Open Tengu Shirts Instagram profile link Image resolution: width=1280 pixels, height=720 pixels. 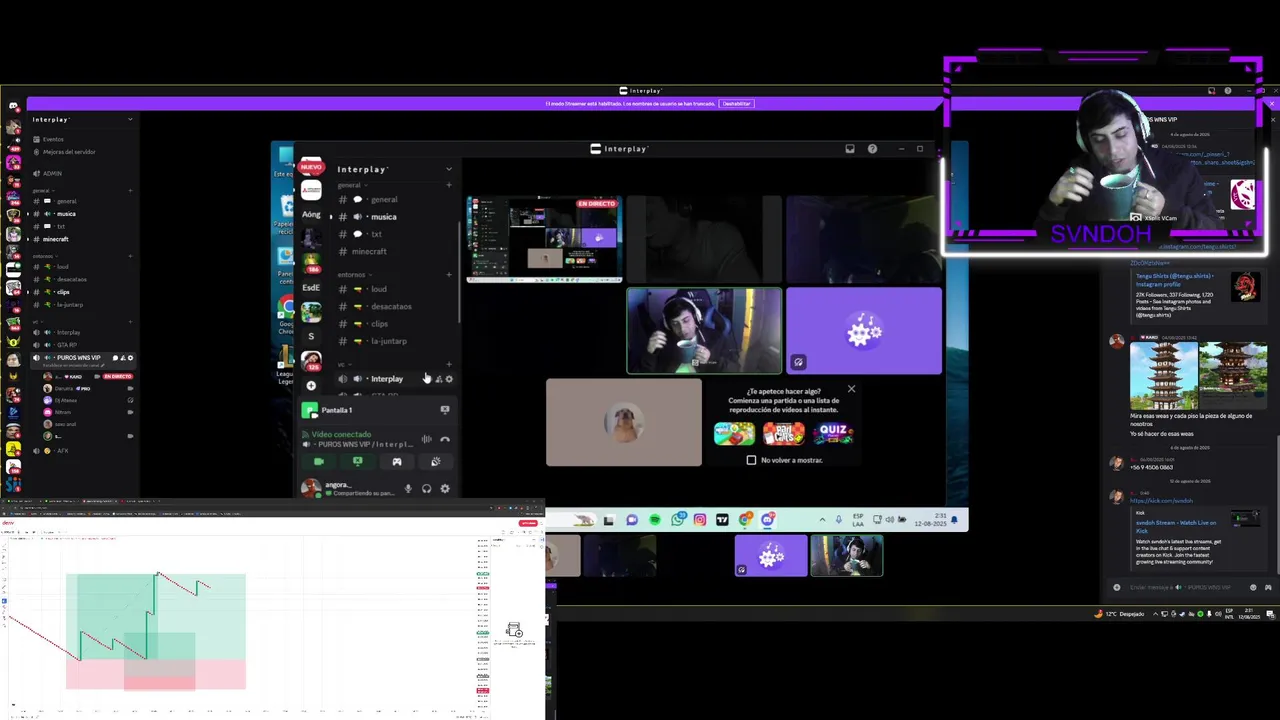(x=1174, y=280)
